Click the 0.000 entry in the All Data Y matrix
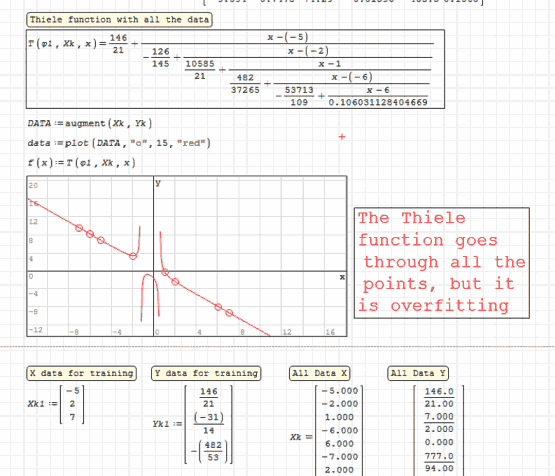The width and height of the screenshot is (555, 476). point(439,442)
